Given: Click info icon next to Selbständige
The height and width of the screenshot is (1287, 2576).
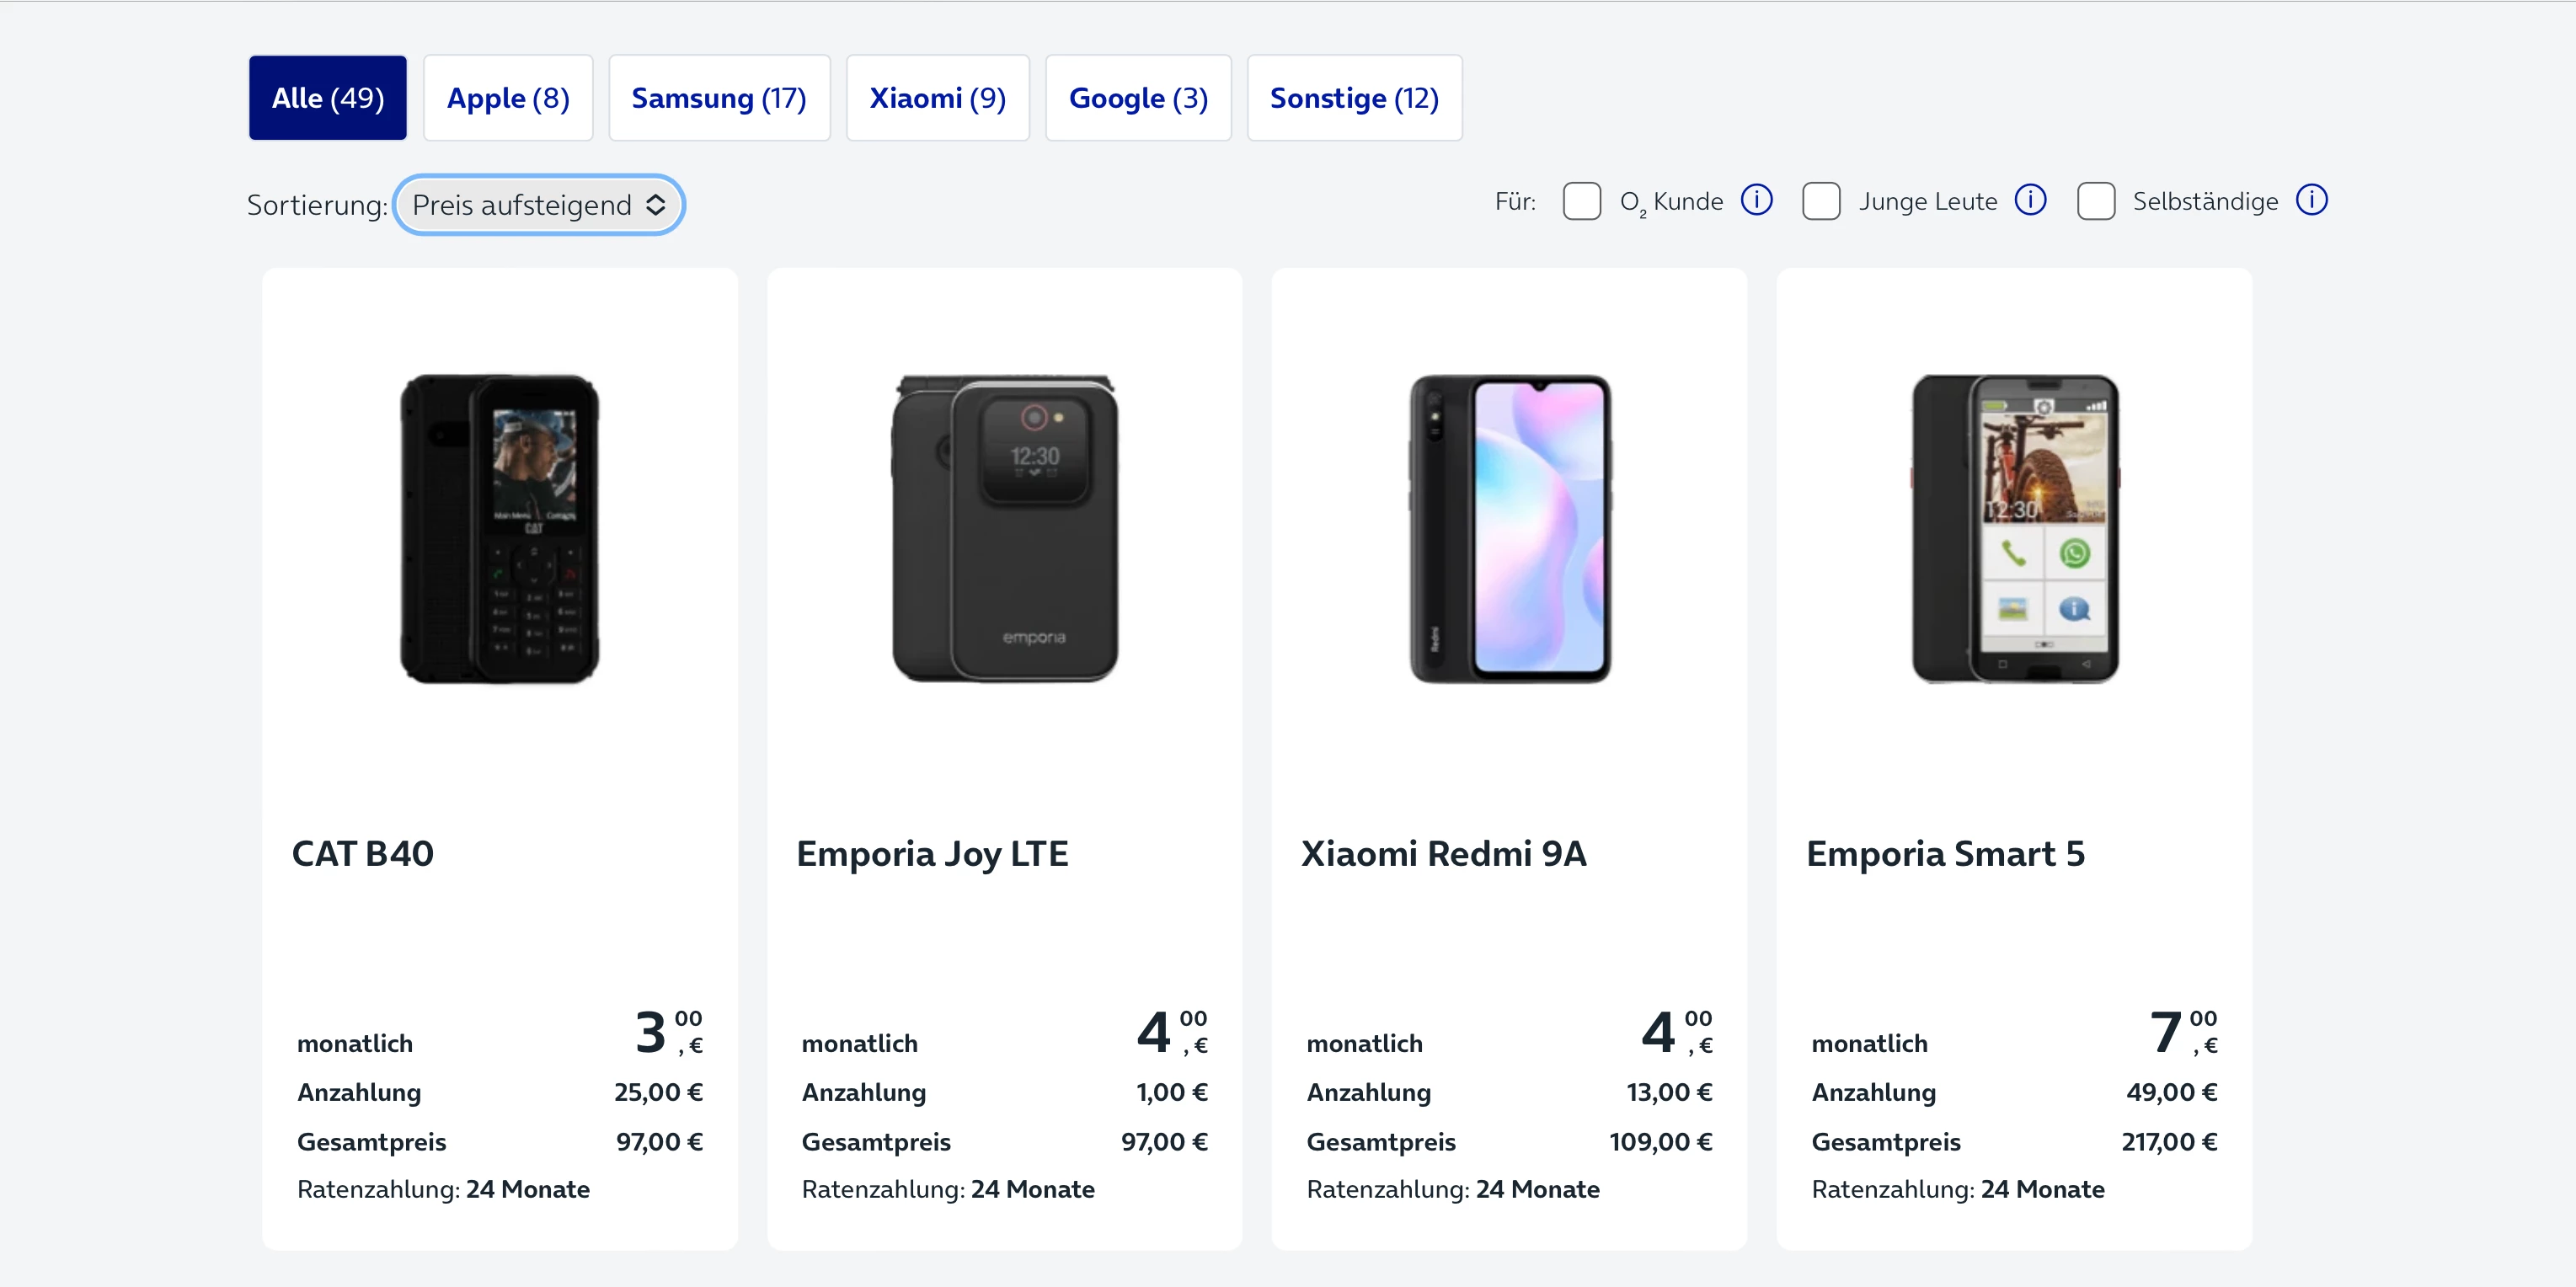Looking at the screenshot, I should [2311, 201].
